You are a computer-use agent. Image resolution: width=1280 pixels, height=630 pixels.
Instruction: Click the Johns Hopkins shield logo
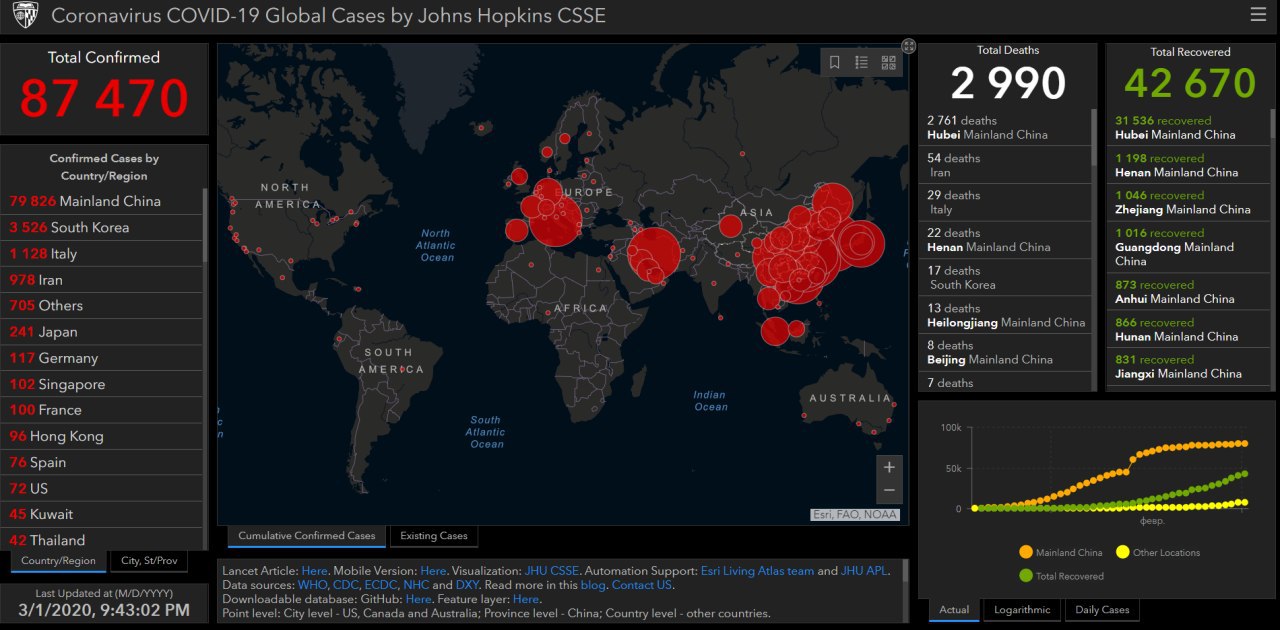click(25, 16)
